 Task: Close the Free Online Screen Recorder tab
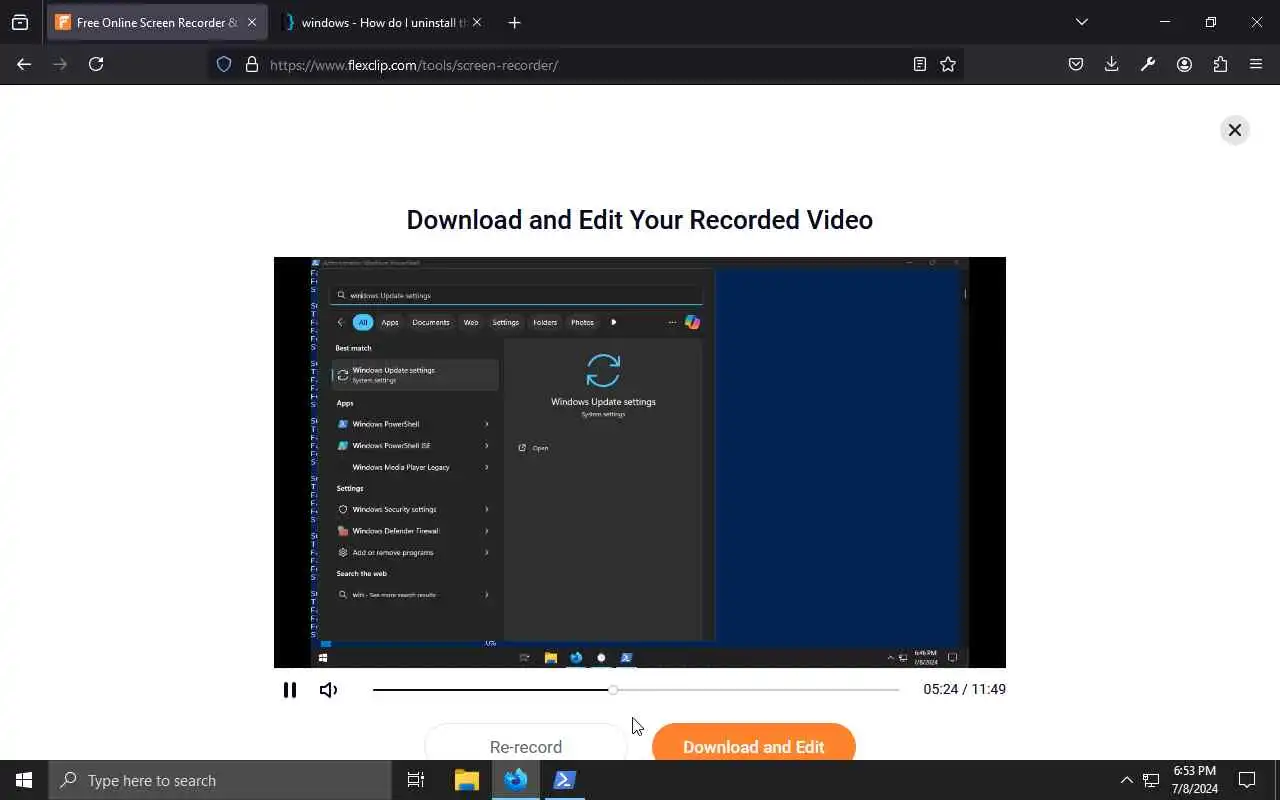click(251, 22)
